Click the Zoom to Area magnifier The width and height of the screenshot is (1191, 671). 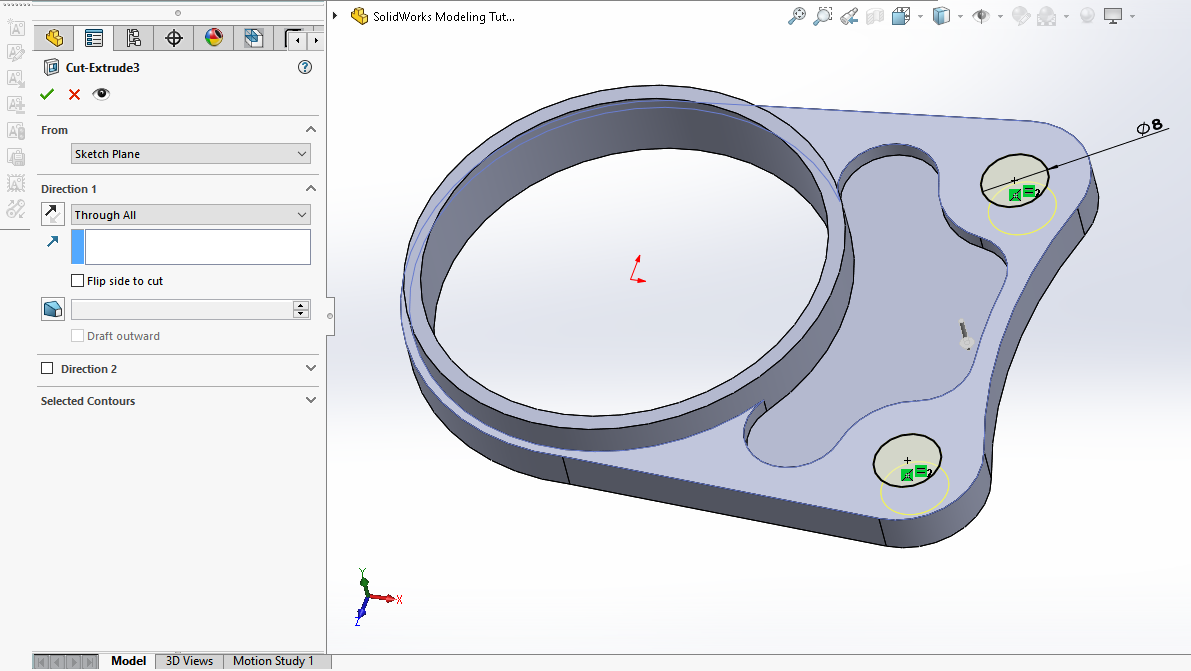coord(823,16)
